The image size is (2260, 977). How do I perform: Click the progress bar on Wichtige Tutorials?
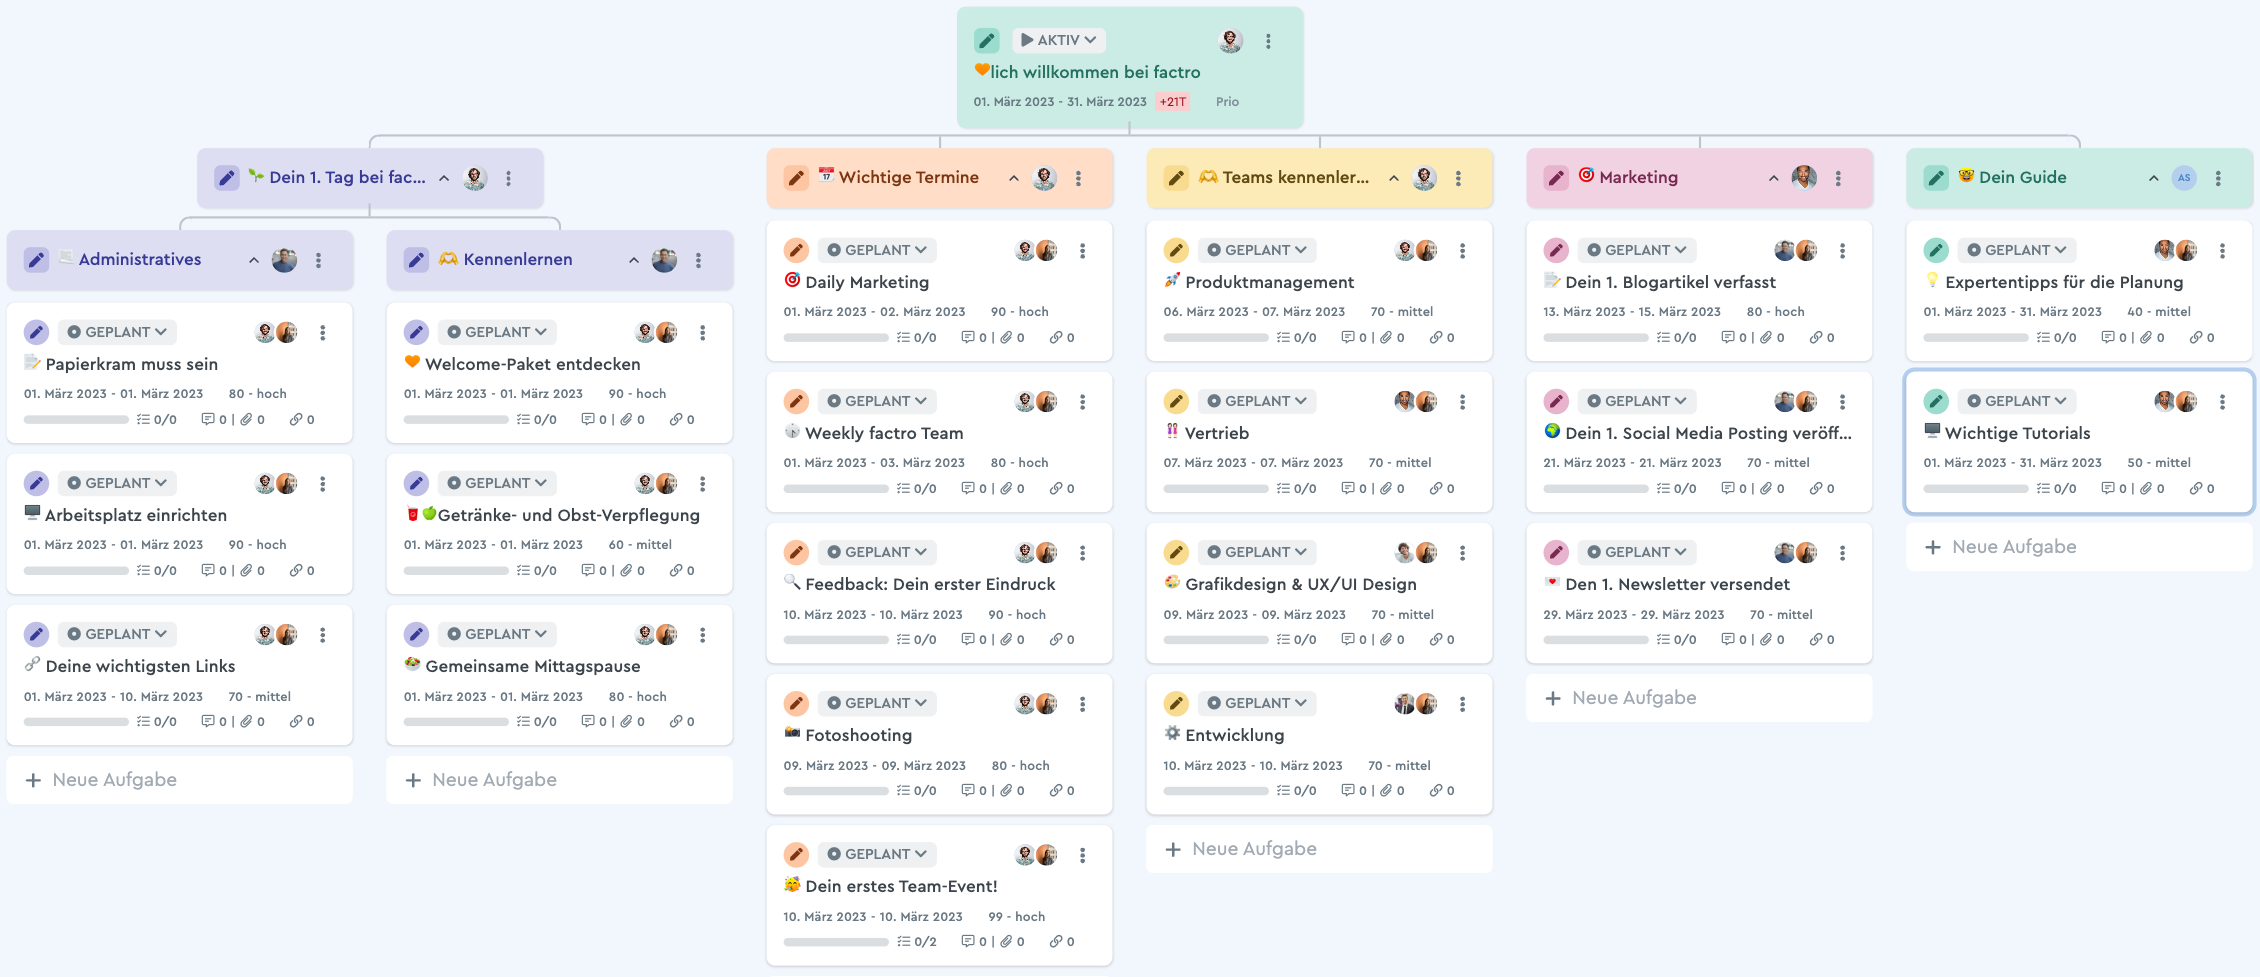click(x=1976, y=489)
